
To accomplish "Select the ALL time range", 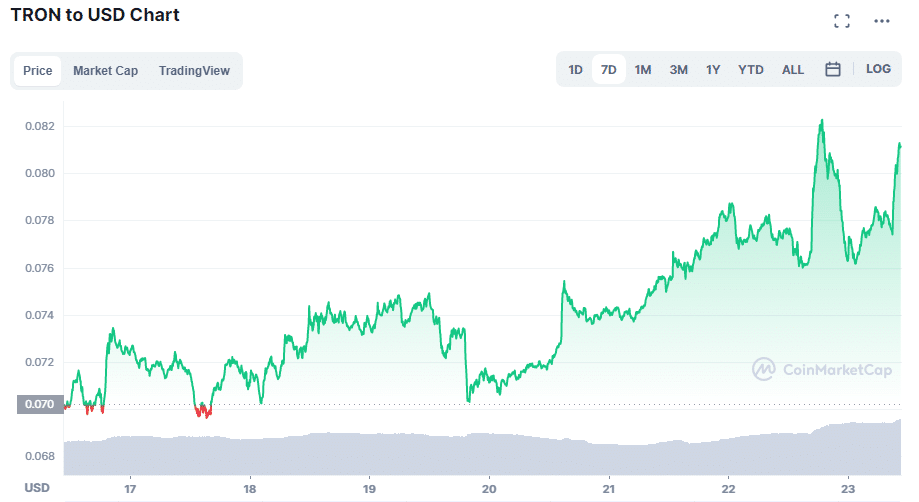I will (793, 70).
